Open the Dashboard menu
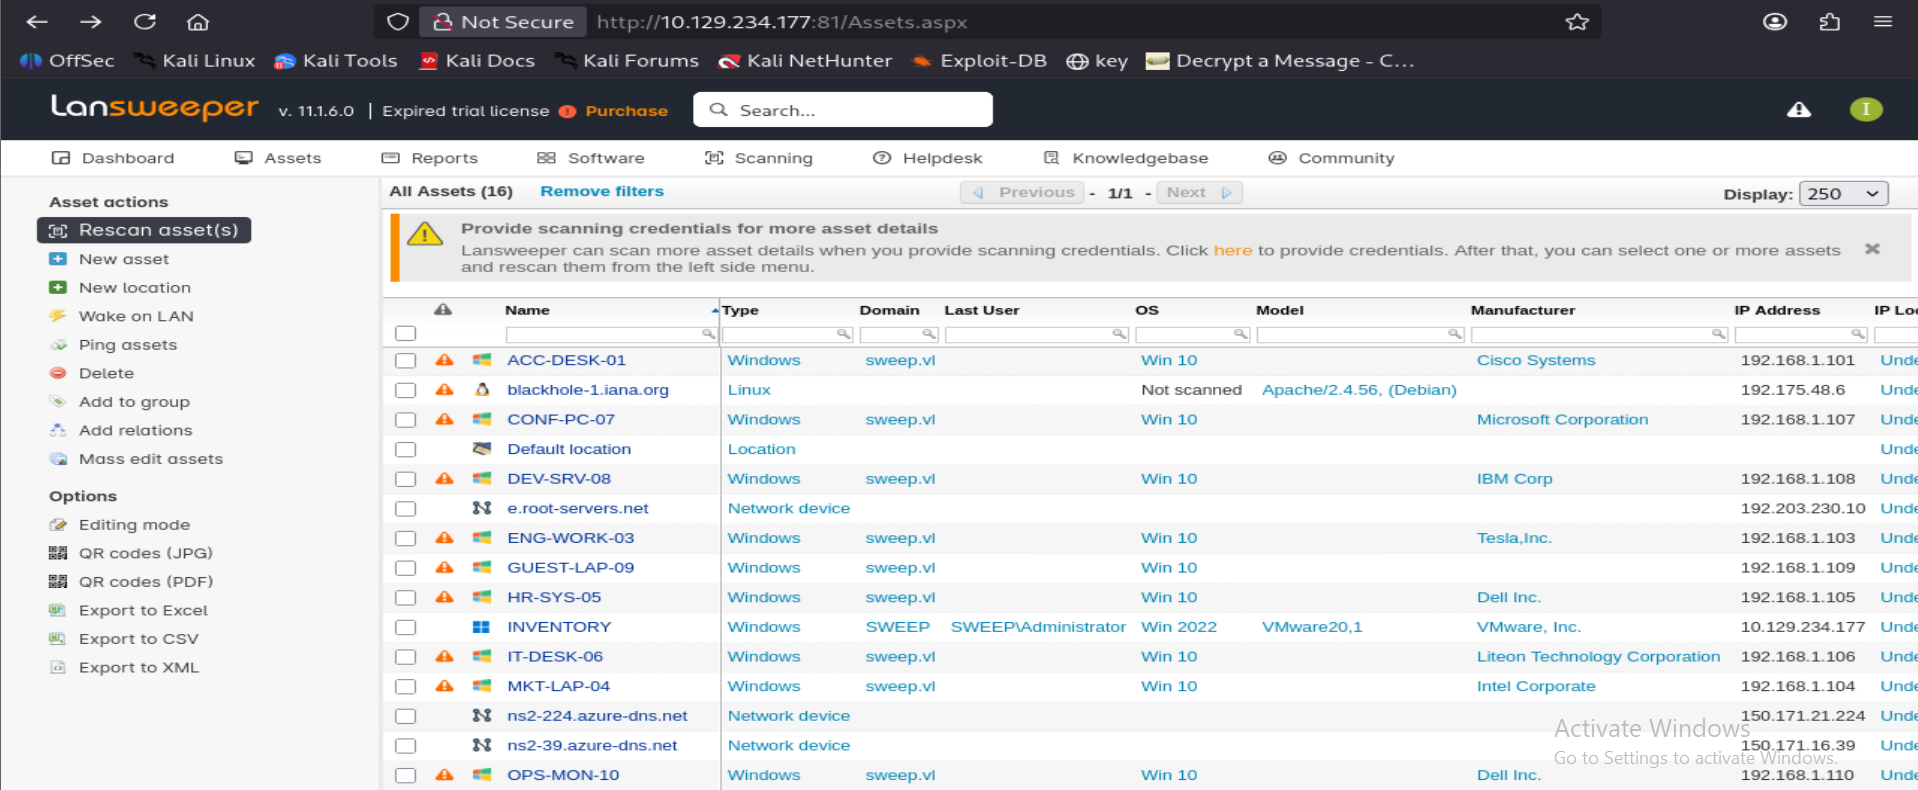 (113, 158)
